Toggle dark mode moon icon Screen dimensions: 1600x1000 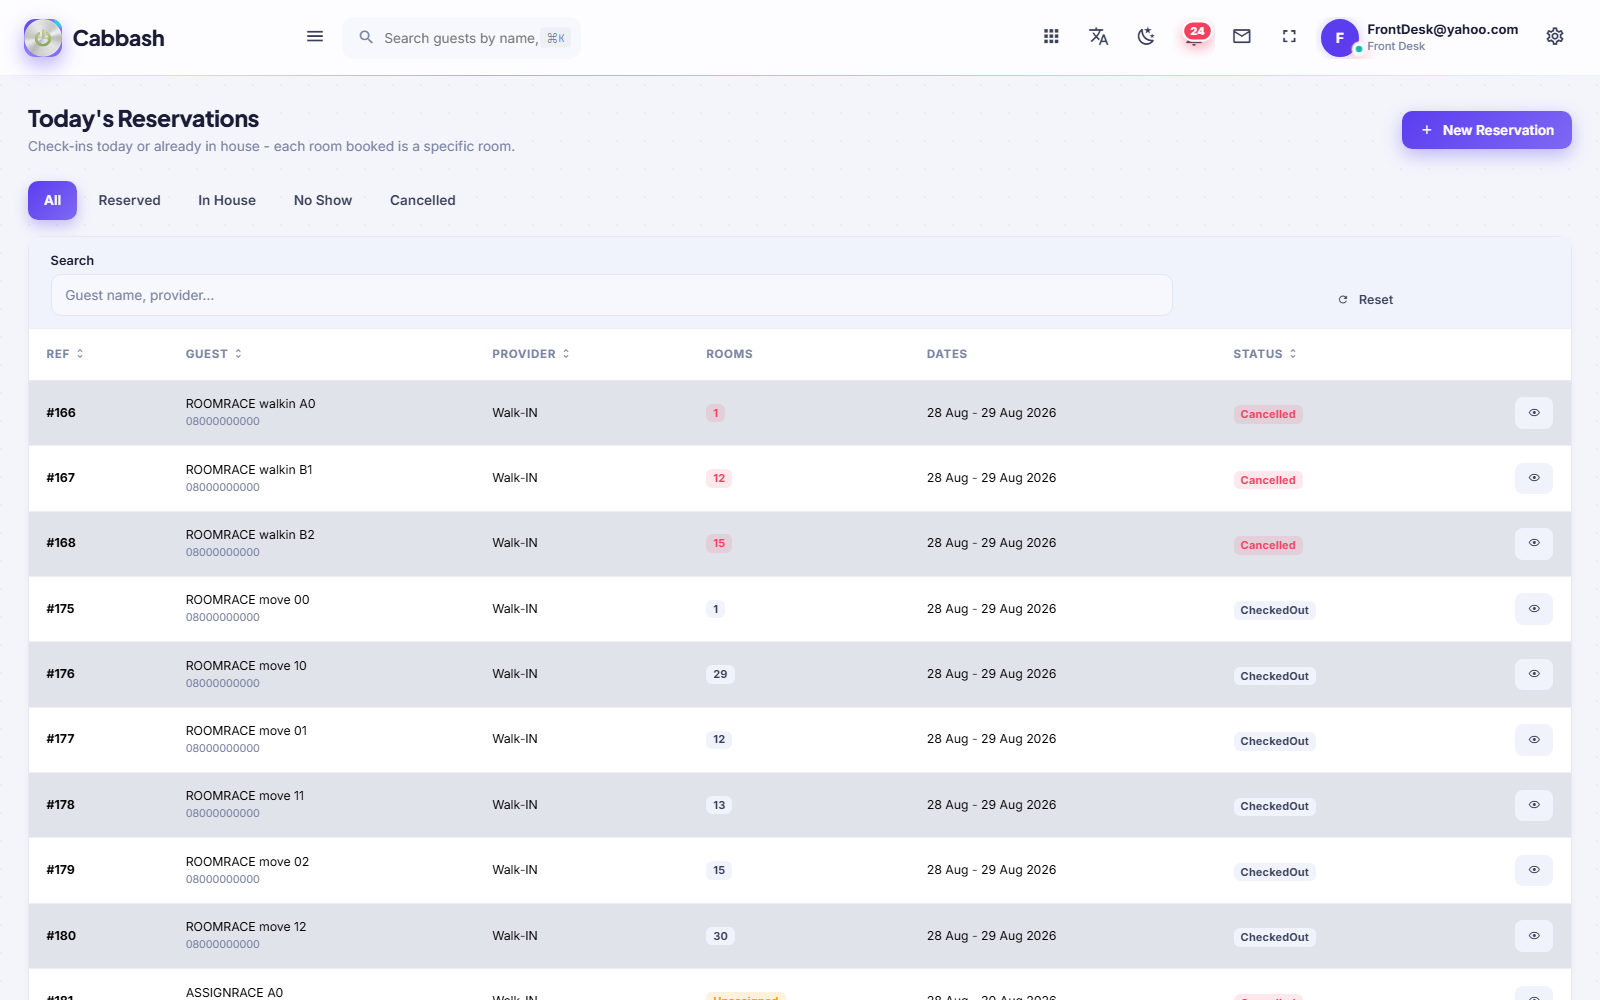(x=1146, y=37)
